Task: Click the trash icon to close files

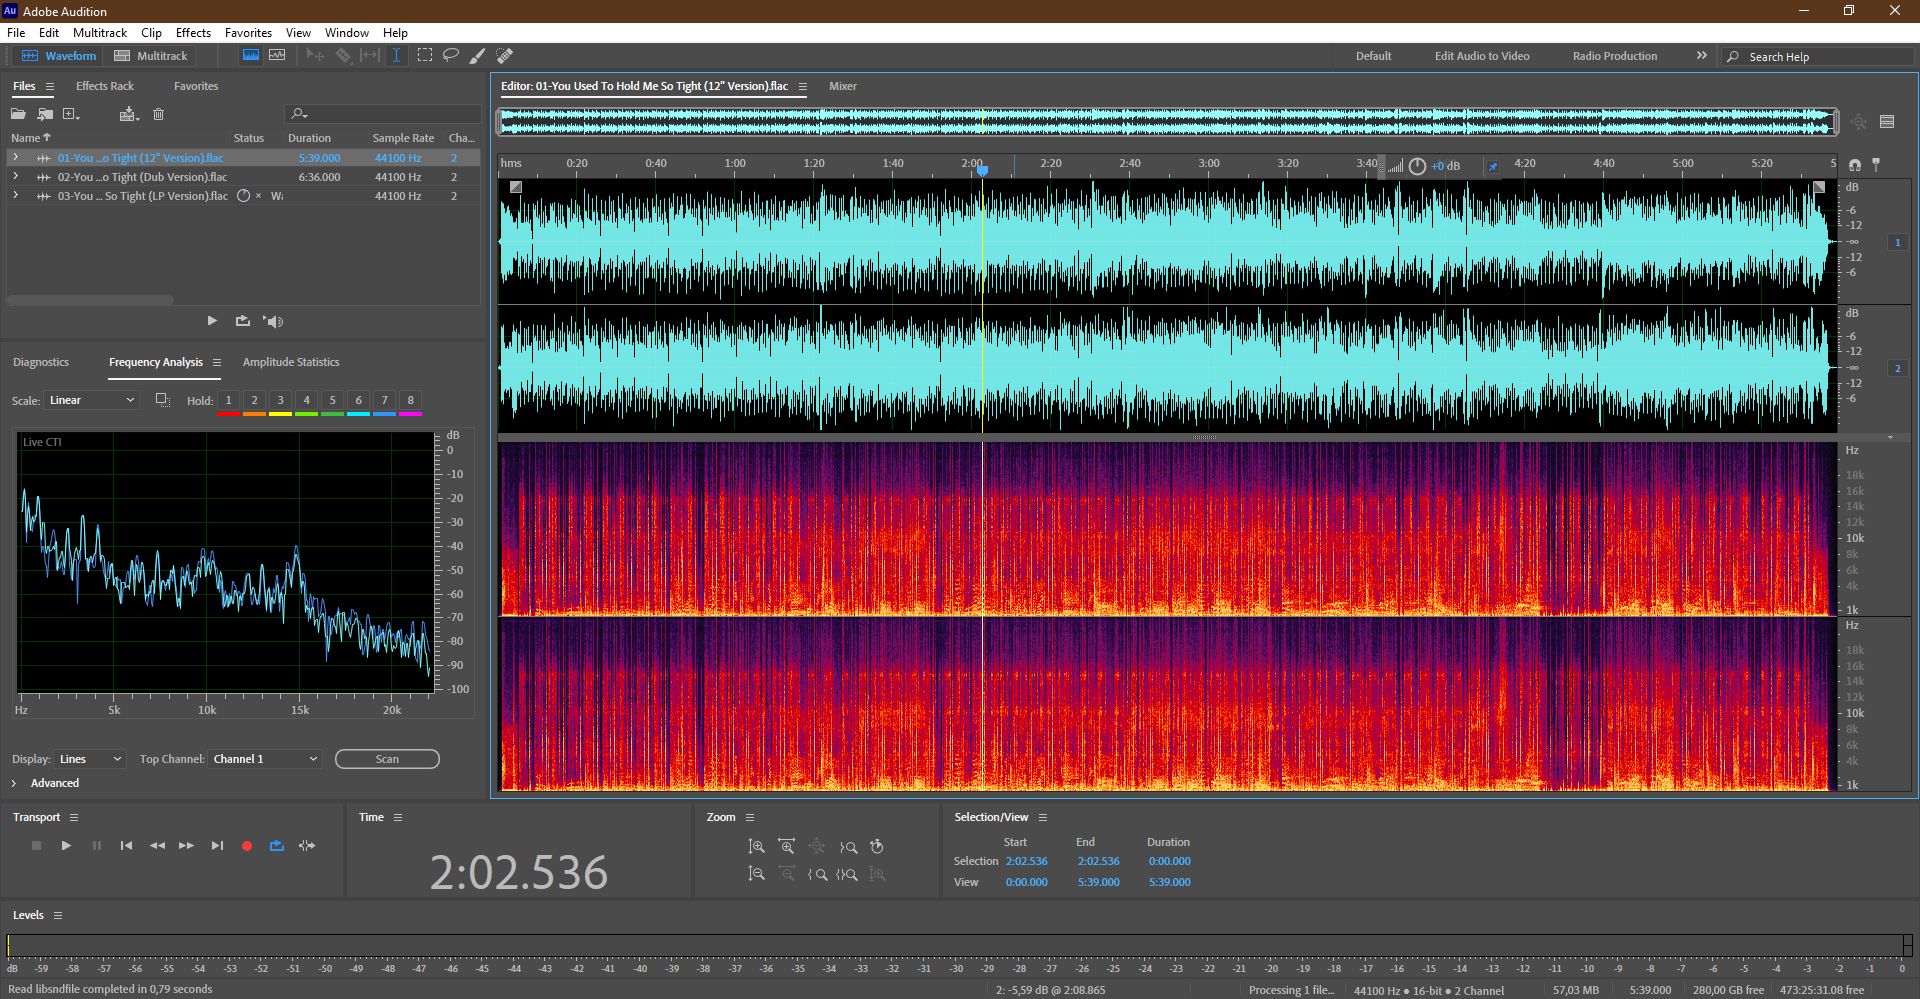Action: (158, 114)
